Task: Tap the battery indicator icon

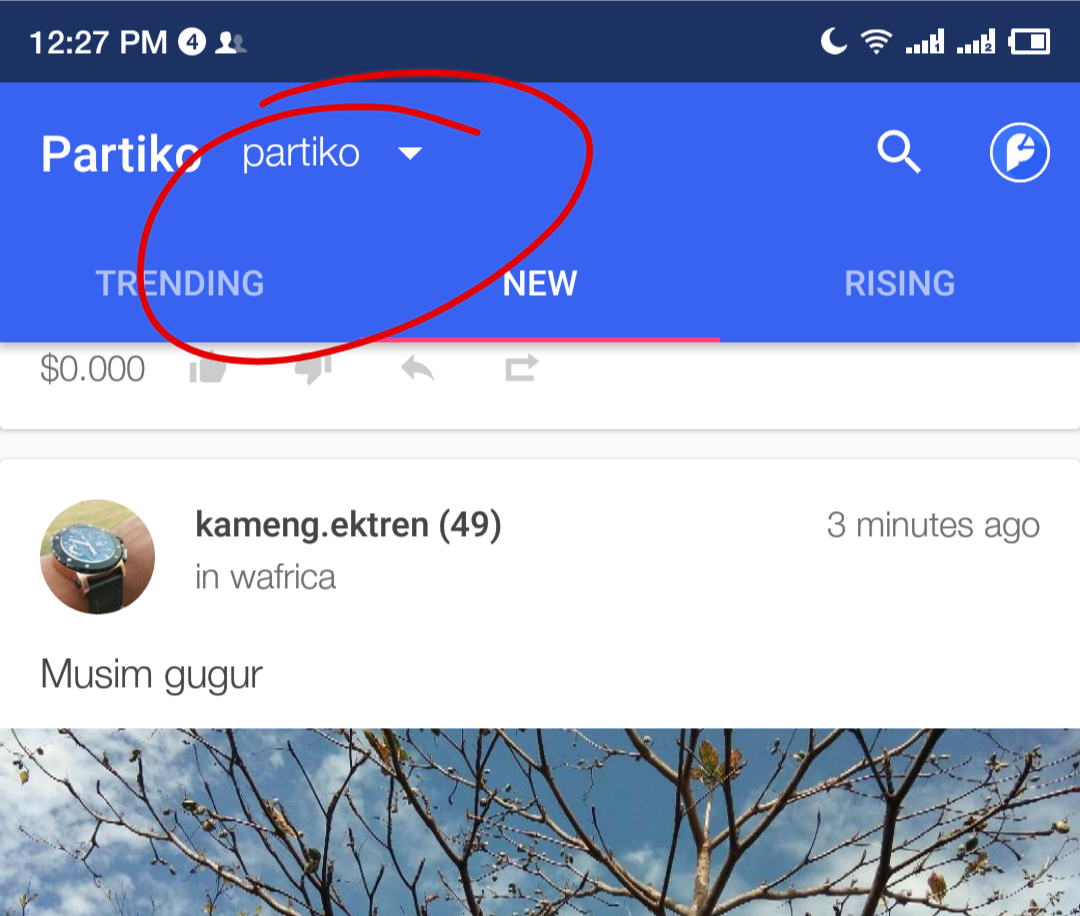Action: pyautogui.click(x=1029, y=41)
